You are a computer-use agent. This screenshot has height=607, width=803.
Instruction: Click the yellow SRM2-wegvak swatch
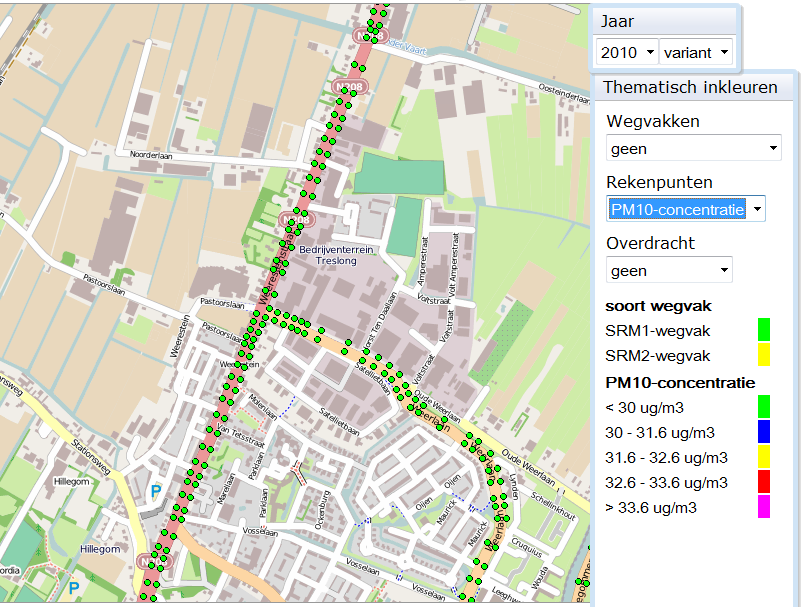(763, 355)
